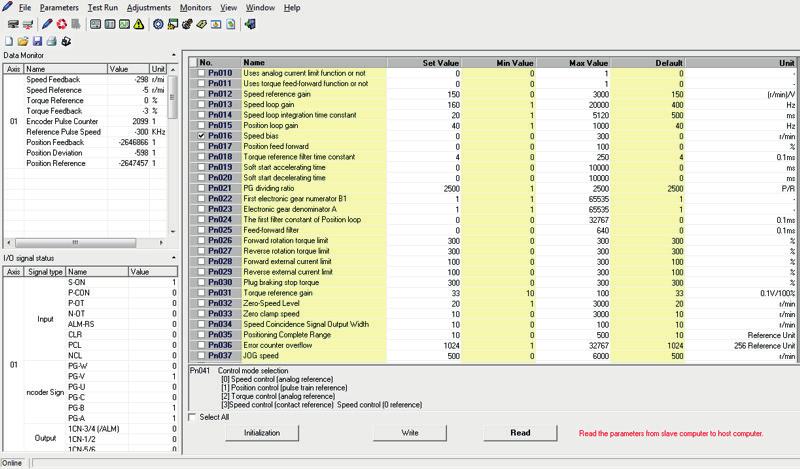The image size is (800, 469).
Task: Select Pn036 Error counter overflow set value 1024
Action: [424, 345]
